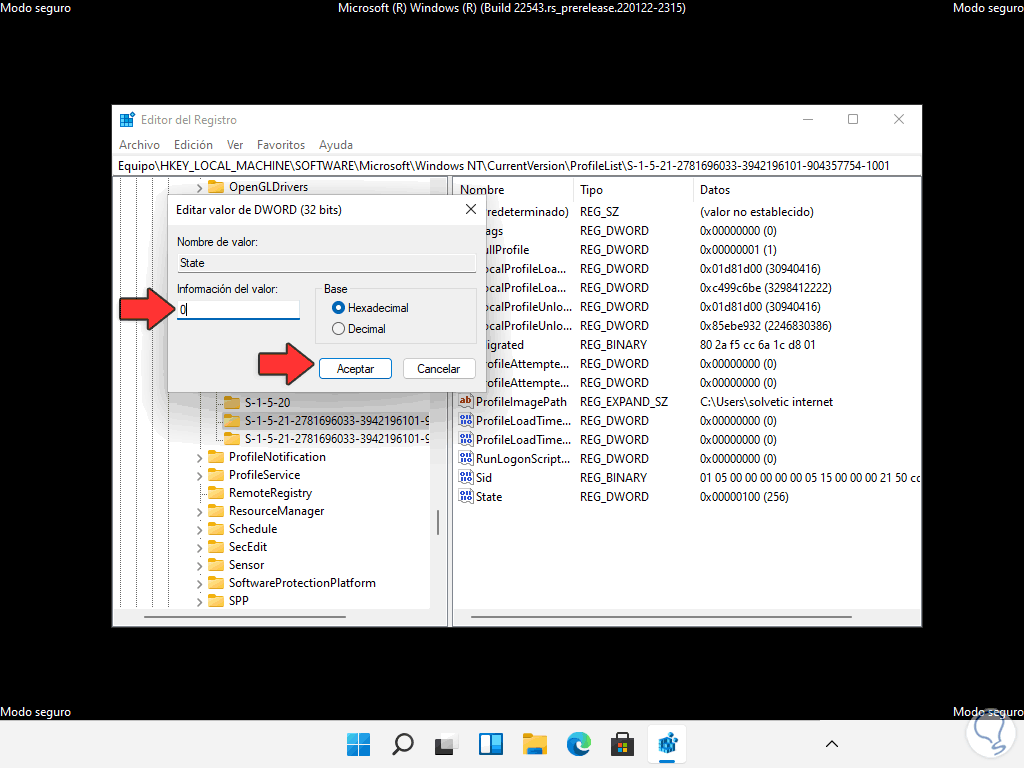Image resolution: width=1024 pixels, height=768 pixels.
Task: Click the Tipo column header
Action: 633,190
